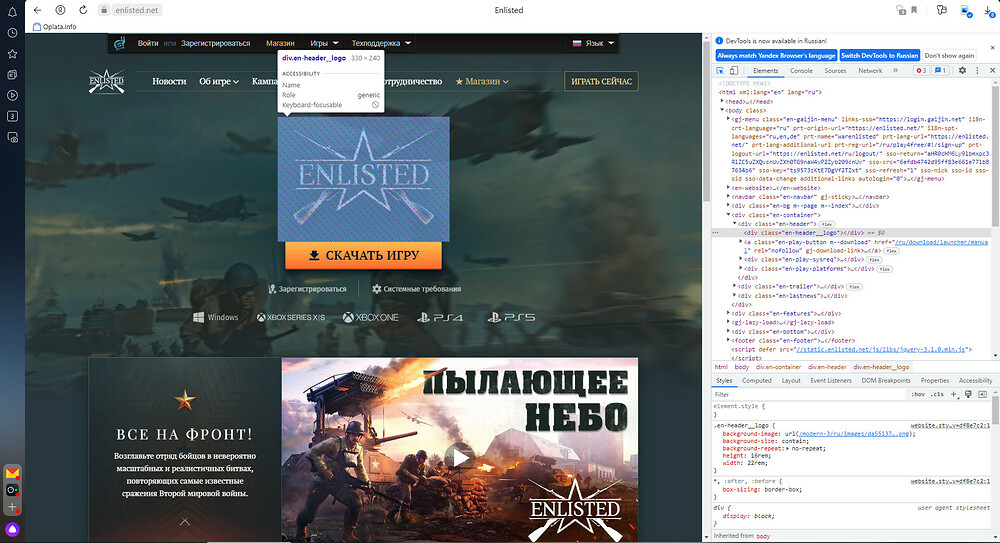Focus the styles Filter input field
The width and height of the screenshot is (1000, 543).
click(x=809, y=394)
